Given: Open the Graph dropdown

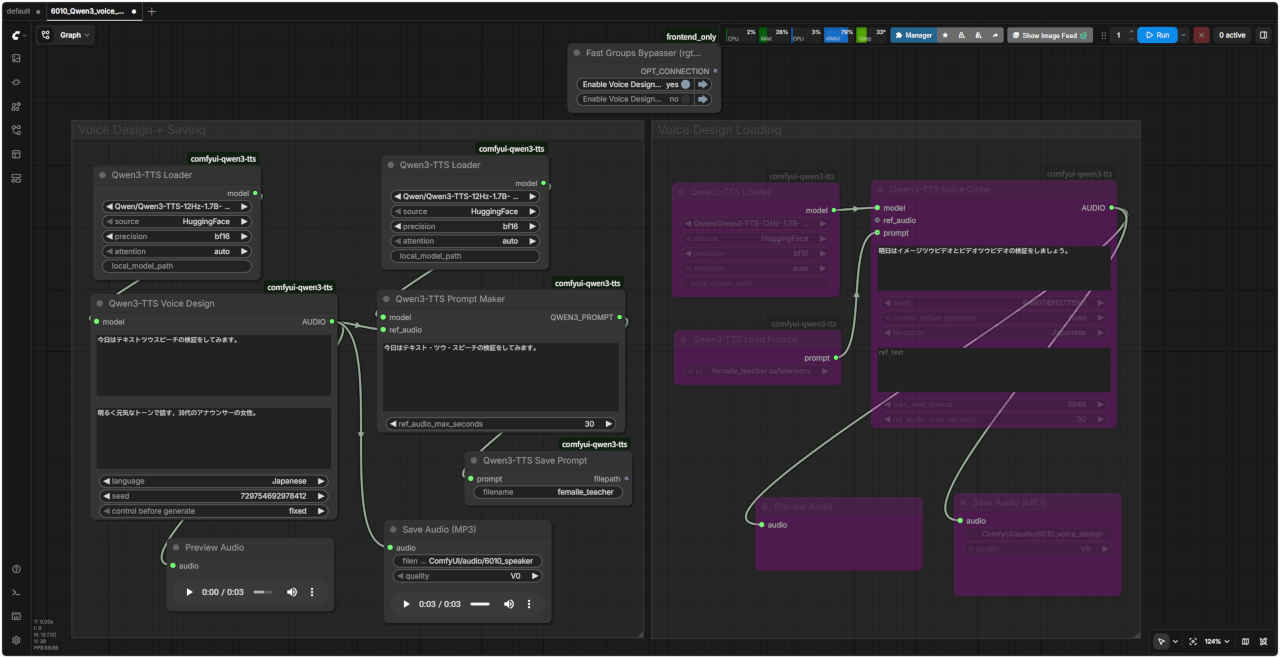Looking at the screenshot, I should (66, 35).
